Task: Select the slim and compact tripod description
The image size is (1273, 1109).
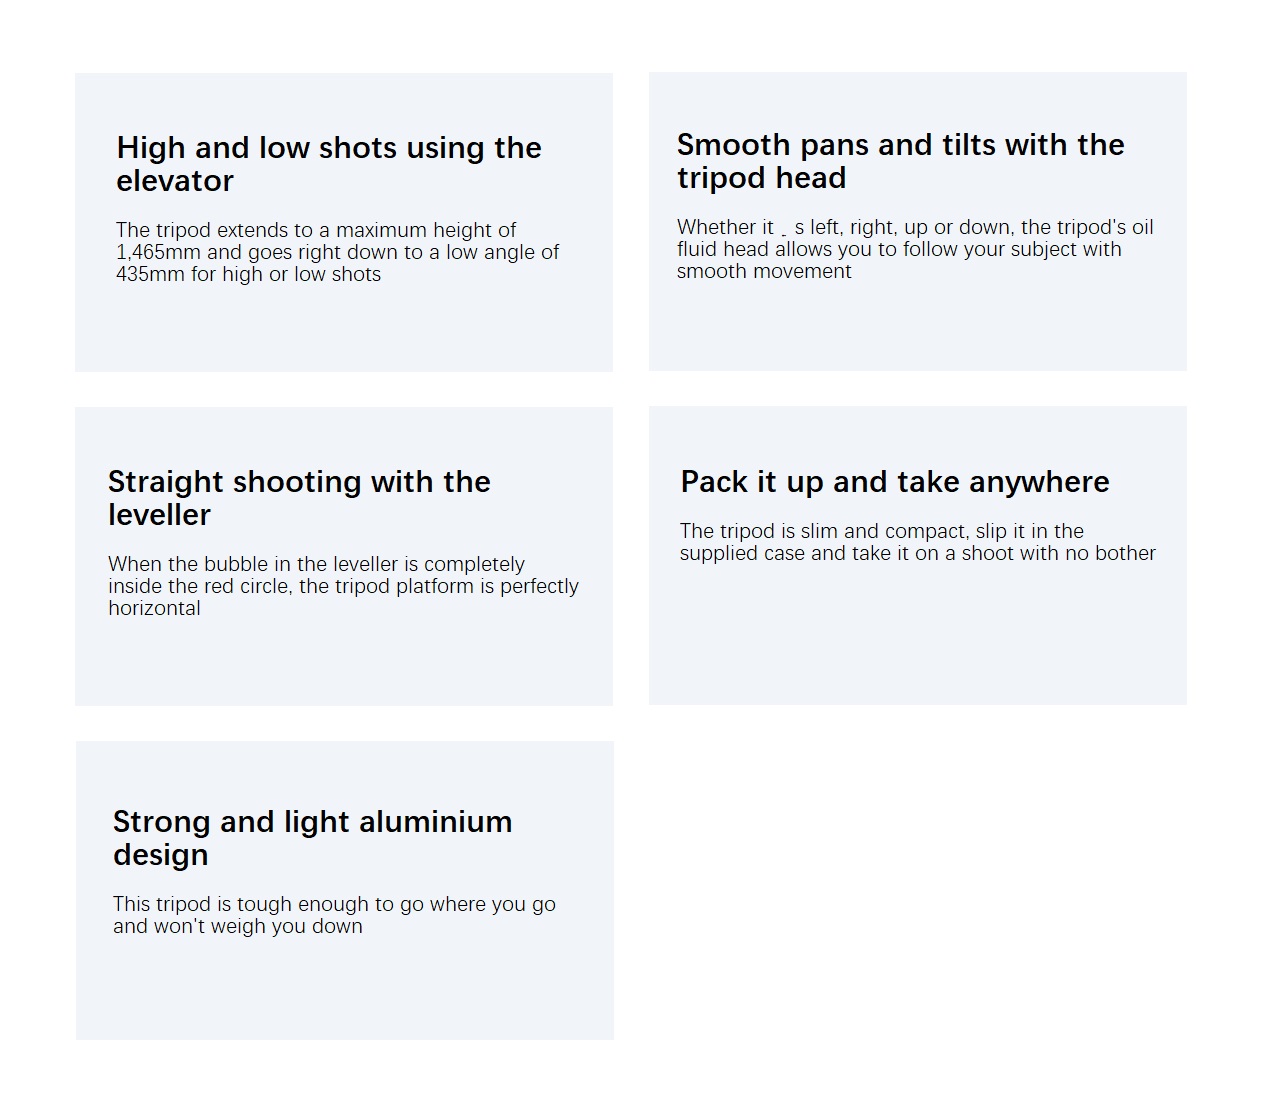Action: point(917,542)
